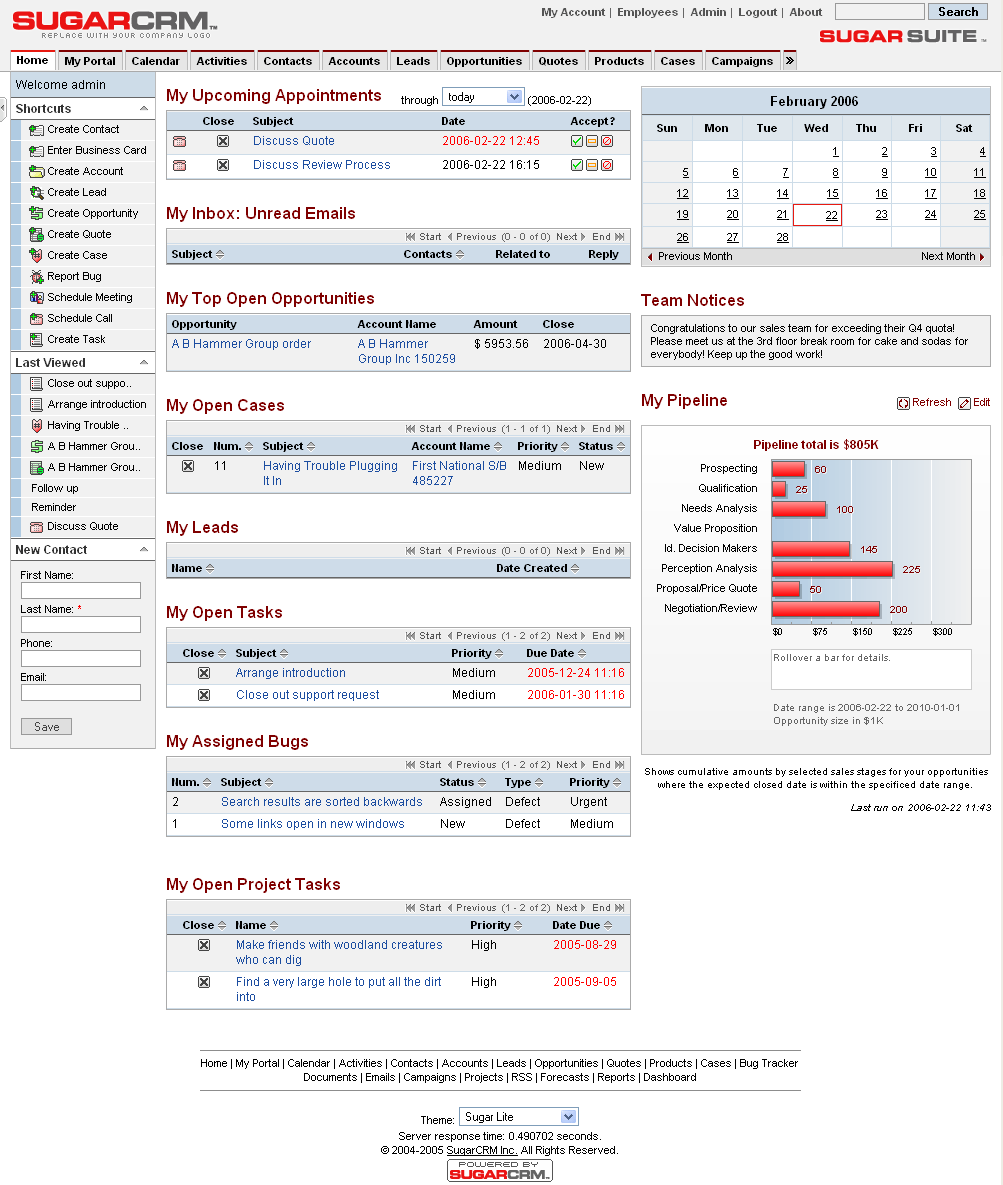The image size is (1003, 1185).
Task: Open the through today date range dropdown
Action: click(483, 97)
